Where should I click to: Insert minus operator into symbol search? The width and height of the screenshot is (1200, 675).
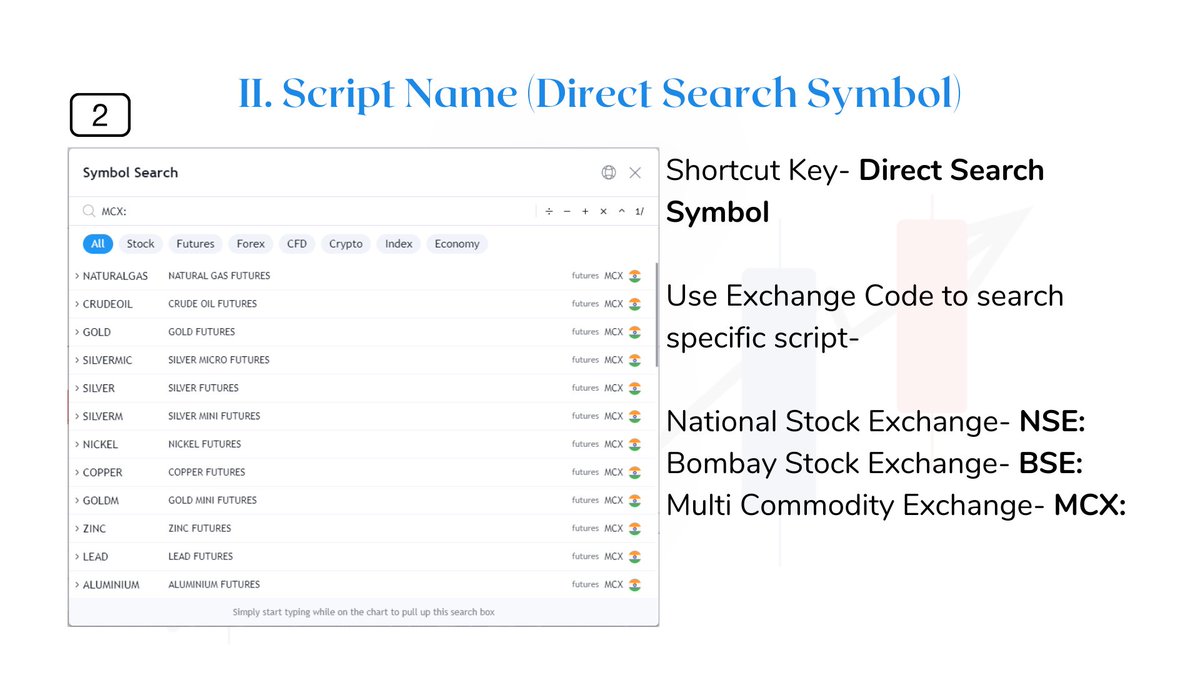click(x=567, y=212)
